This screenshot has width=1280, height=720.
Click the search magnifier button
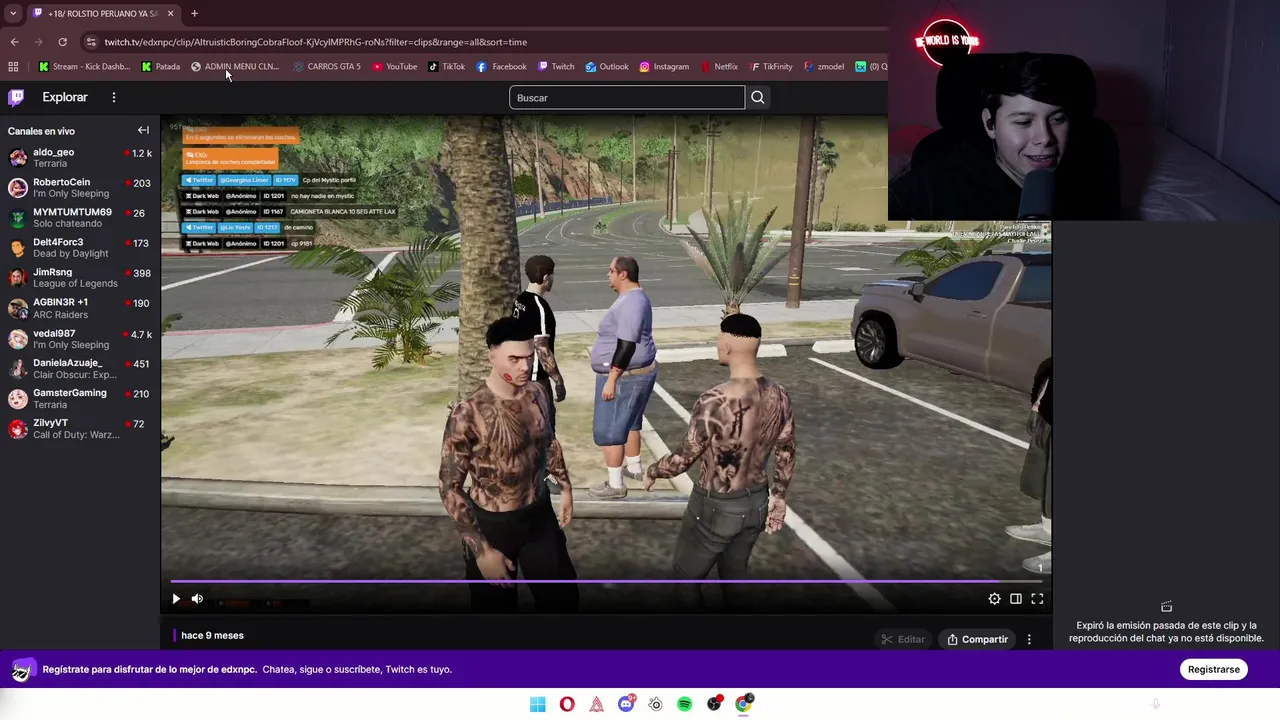point(757,97)
